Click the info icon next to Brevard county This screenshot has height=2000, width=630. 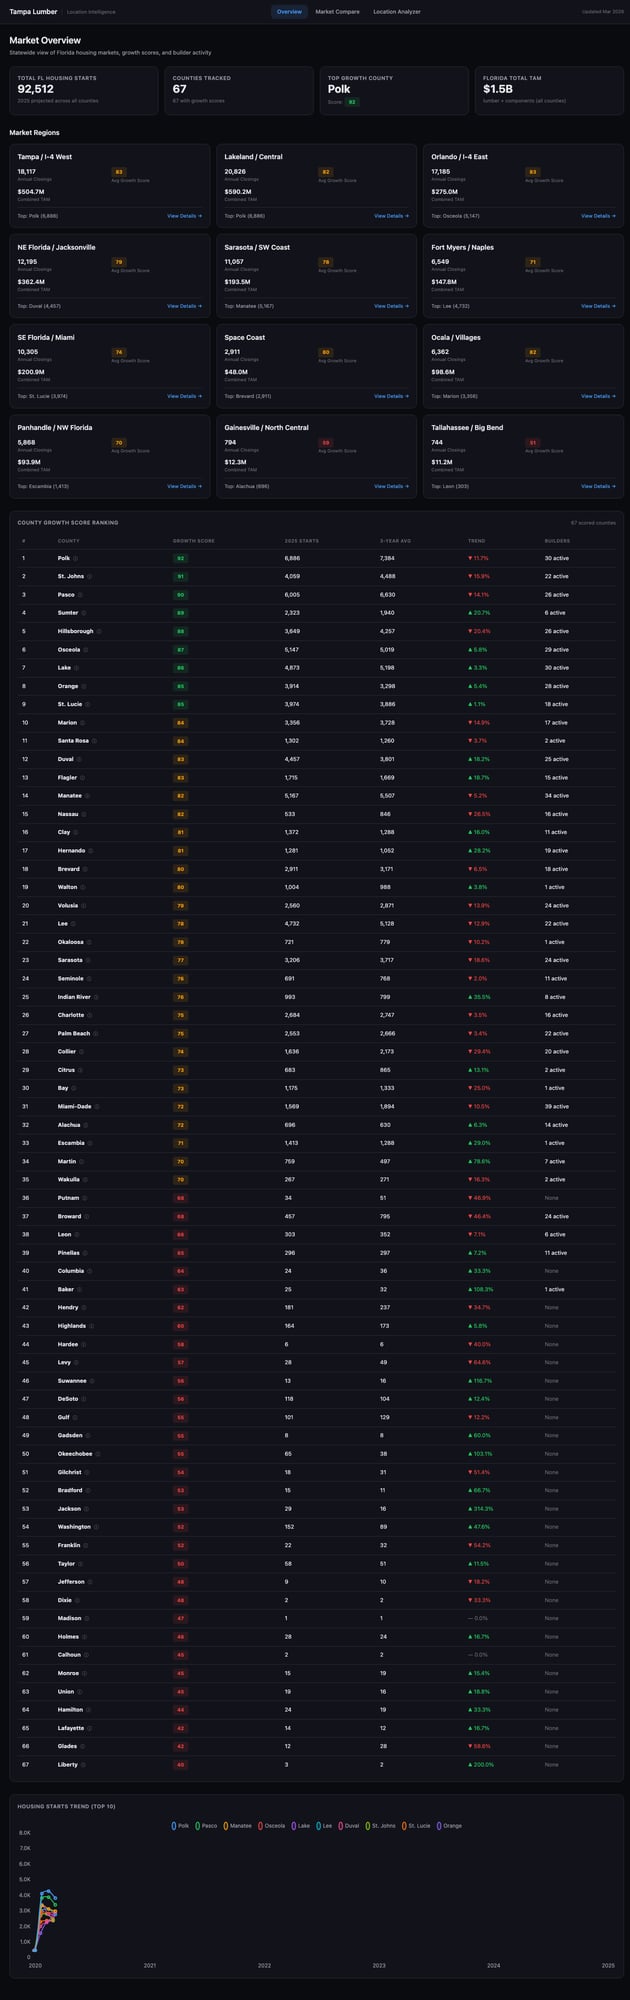click(x=86, y=869)
